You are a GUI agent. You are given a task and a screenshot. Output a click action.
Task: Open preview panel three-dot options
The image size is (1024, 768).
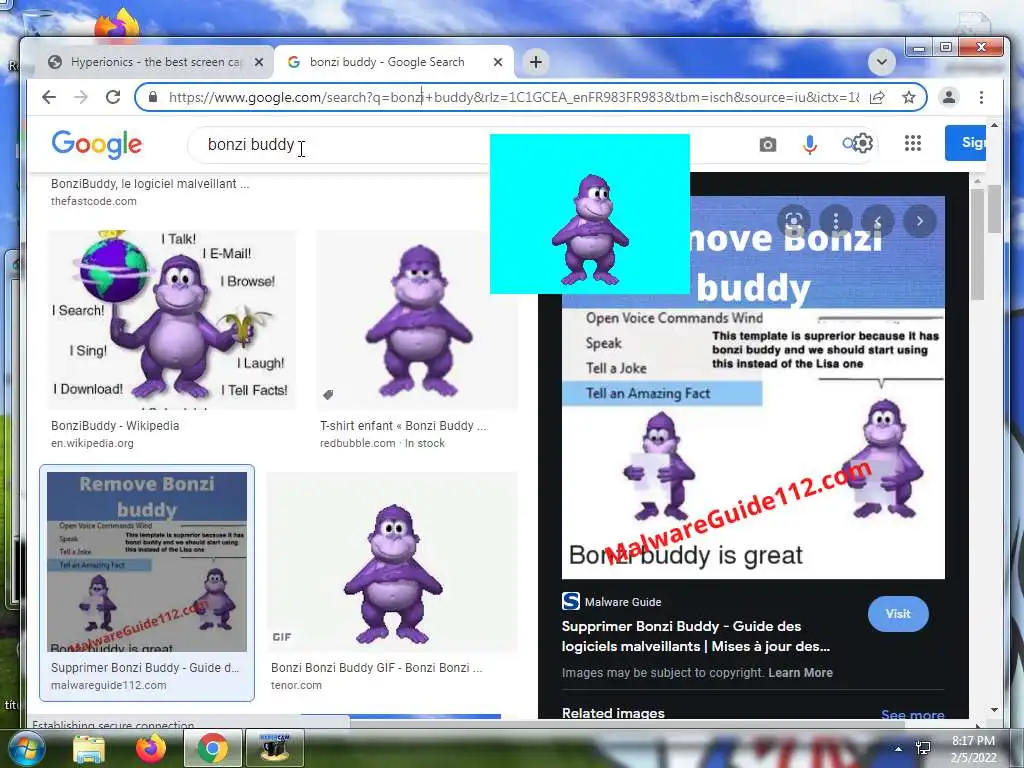click(x=836, y=221)
